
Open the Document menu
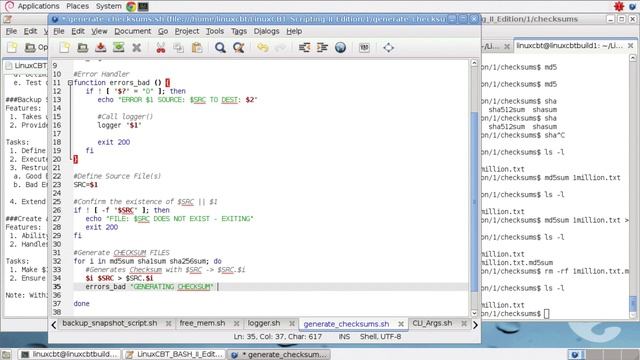132,31
